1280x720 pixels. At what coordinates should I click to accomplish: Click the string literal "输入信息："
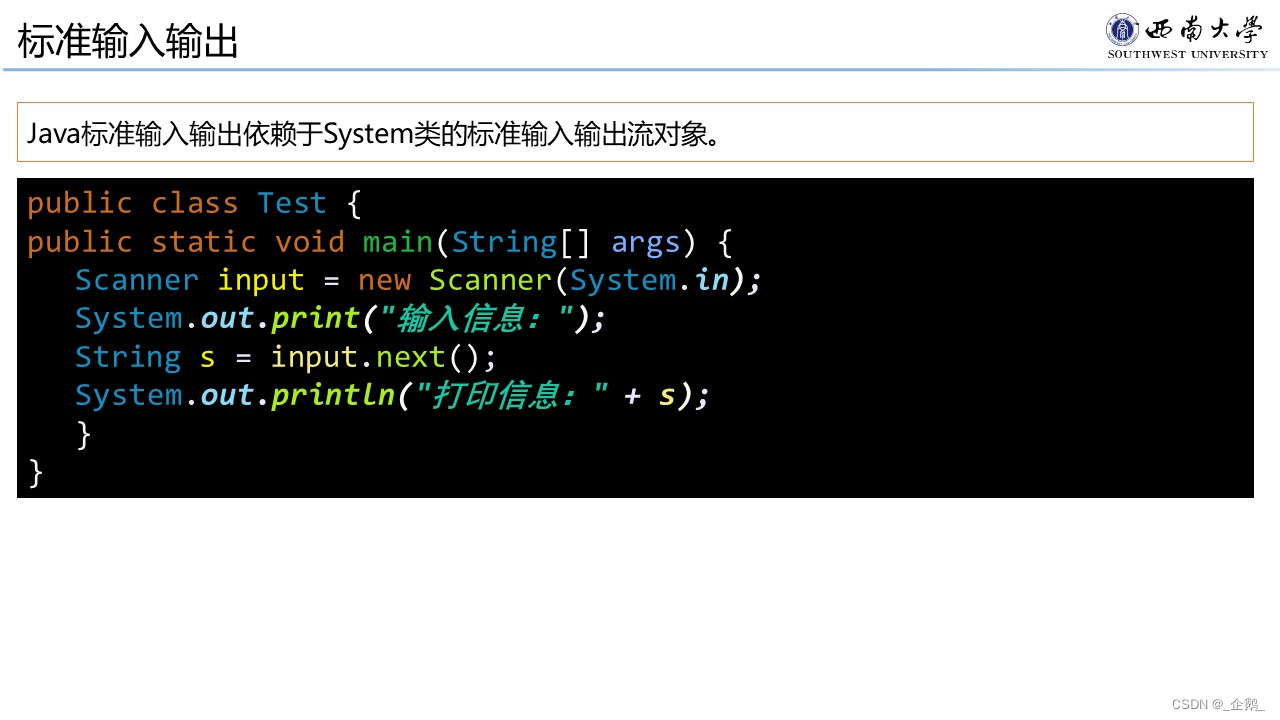(x=476, y=318)
